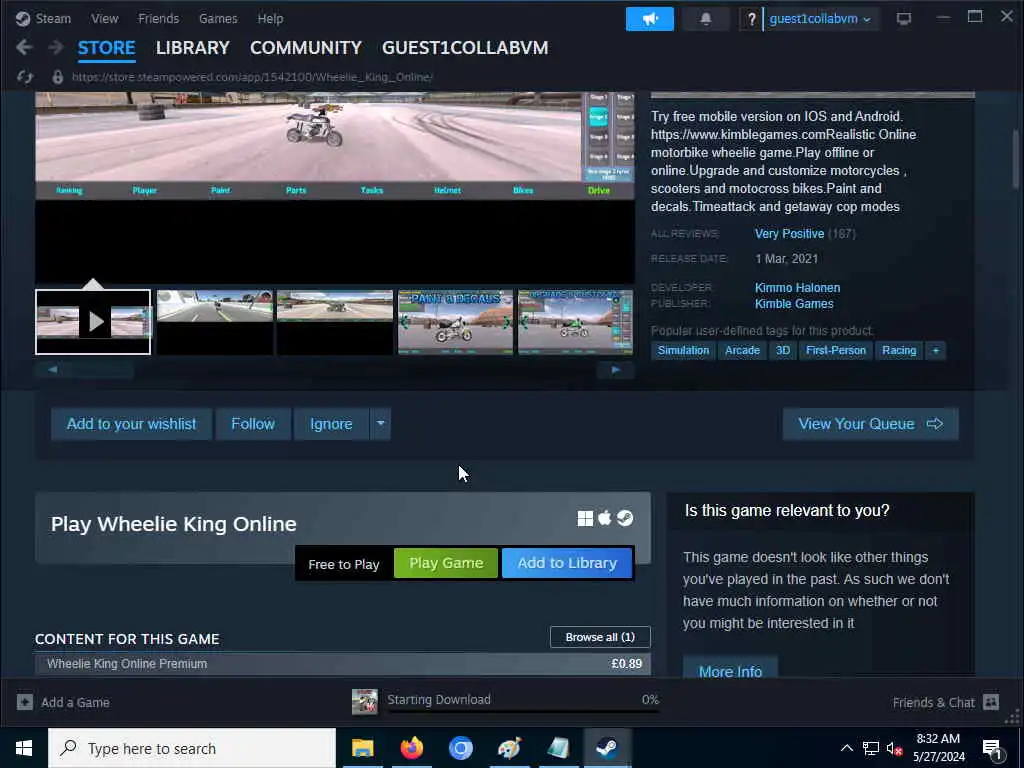Reload the store page
The height and width of the screenshot is (768, 1024).
25,77
